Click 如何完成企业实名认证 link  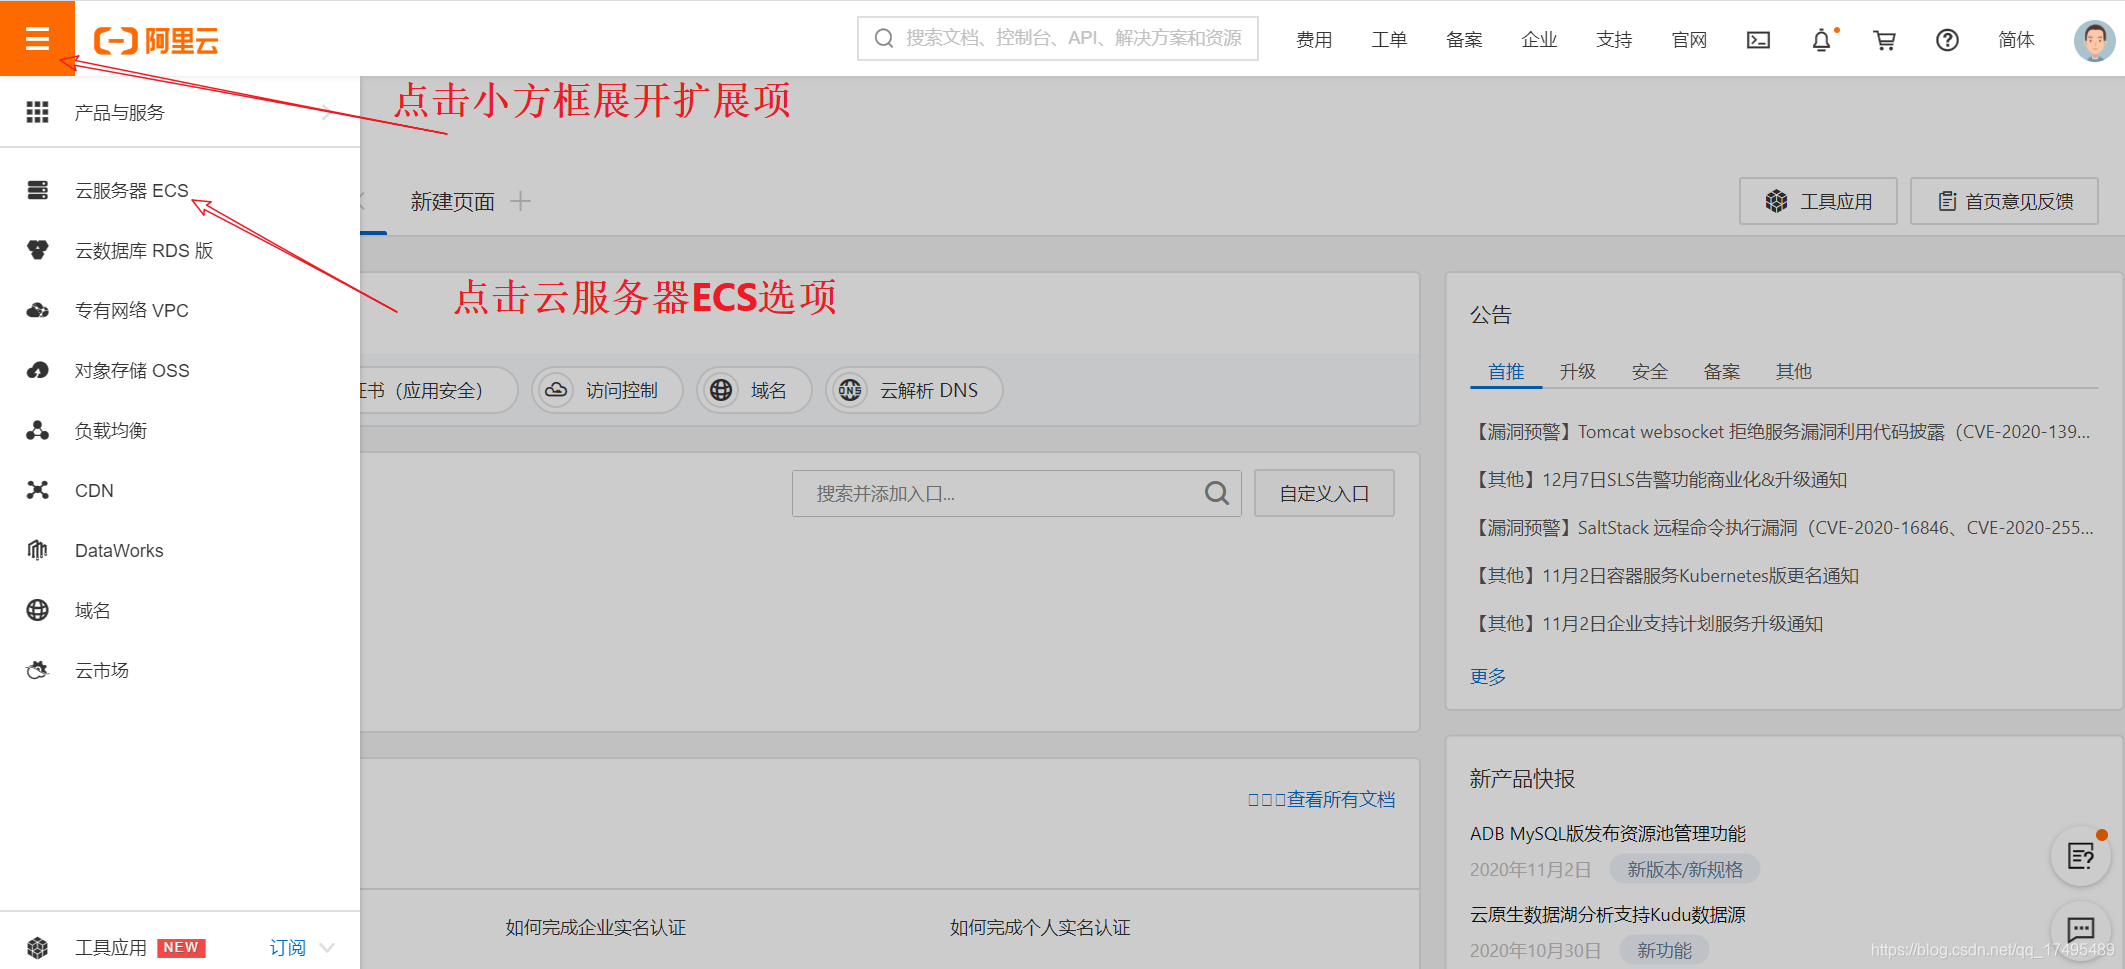(595, 927)
